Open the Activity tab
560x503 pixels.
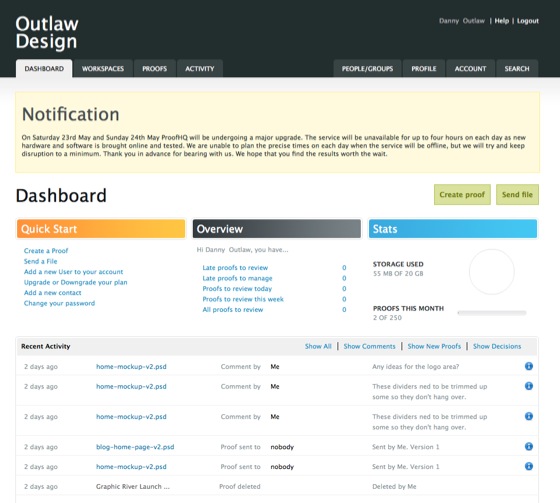200,69
